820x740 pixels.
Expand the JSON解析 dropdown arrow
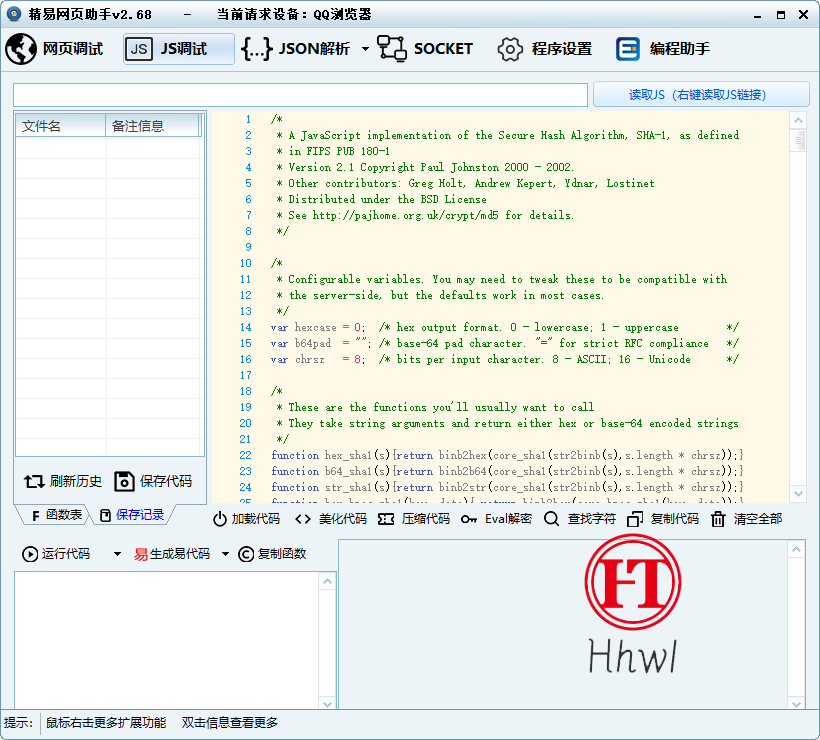365,49
